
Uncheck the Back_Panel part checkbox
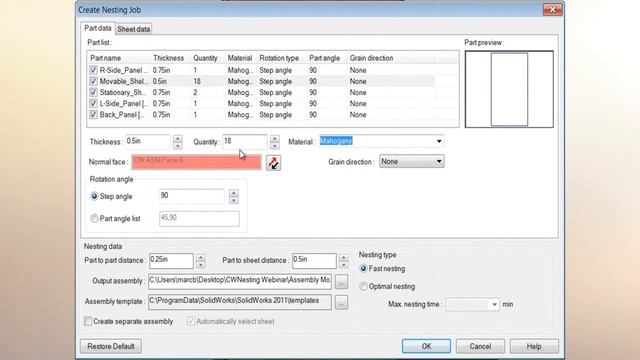tap(93, 115)
